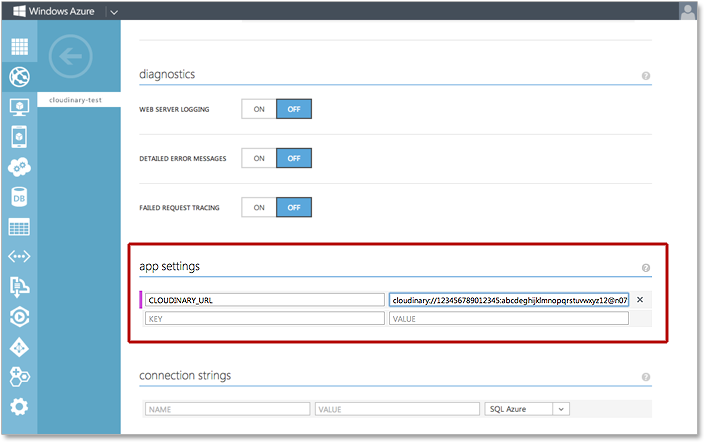705x442 pixels.
Task: Click the DETAILED ERROR MESSAGES label
Action: 183,158
